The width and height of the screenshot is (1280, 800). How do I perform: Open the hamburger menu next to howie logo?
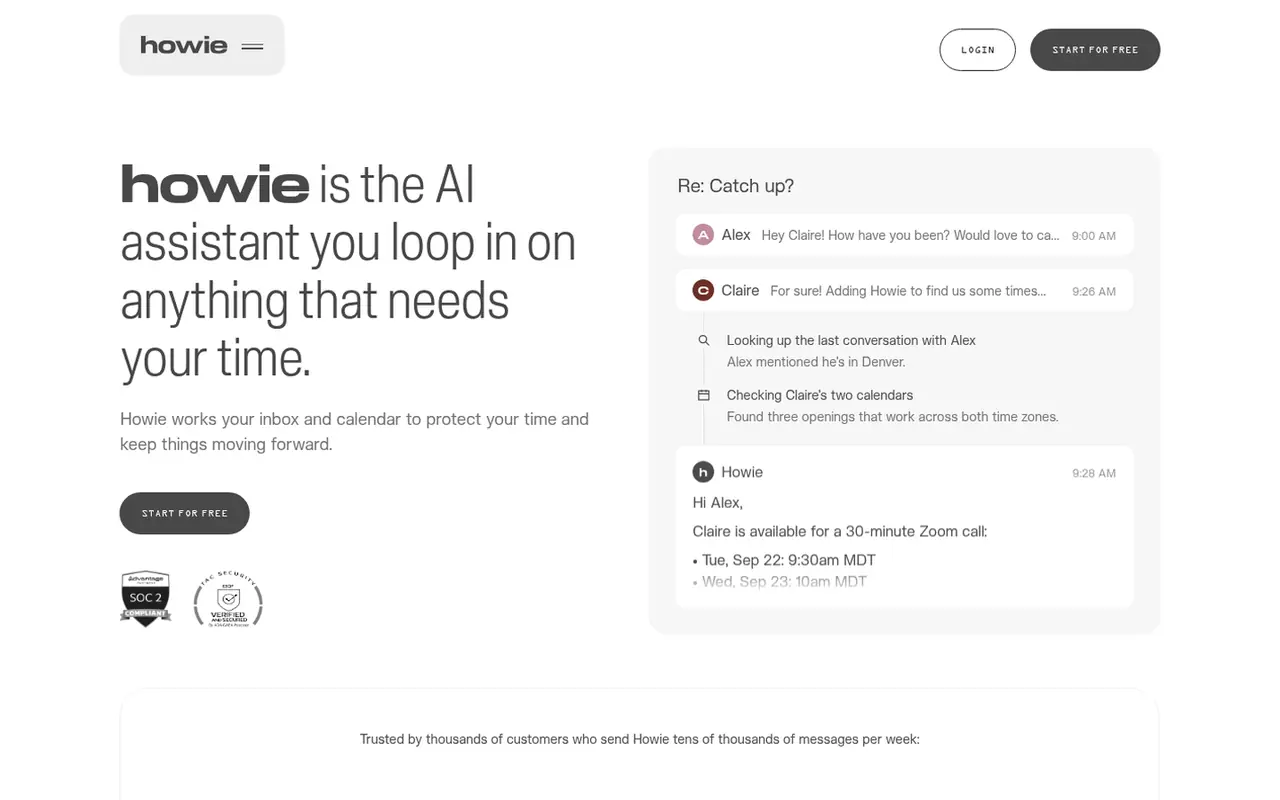[x=252, y=46]
